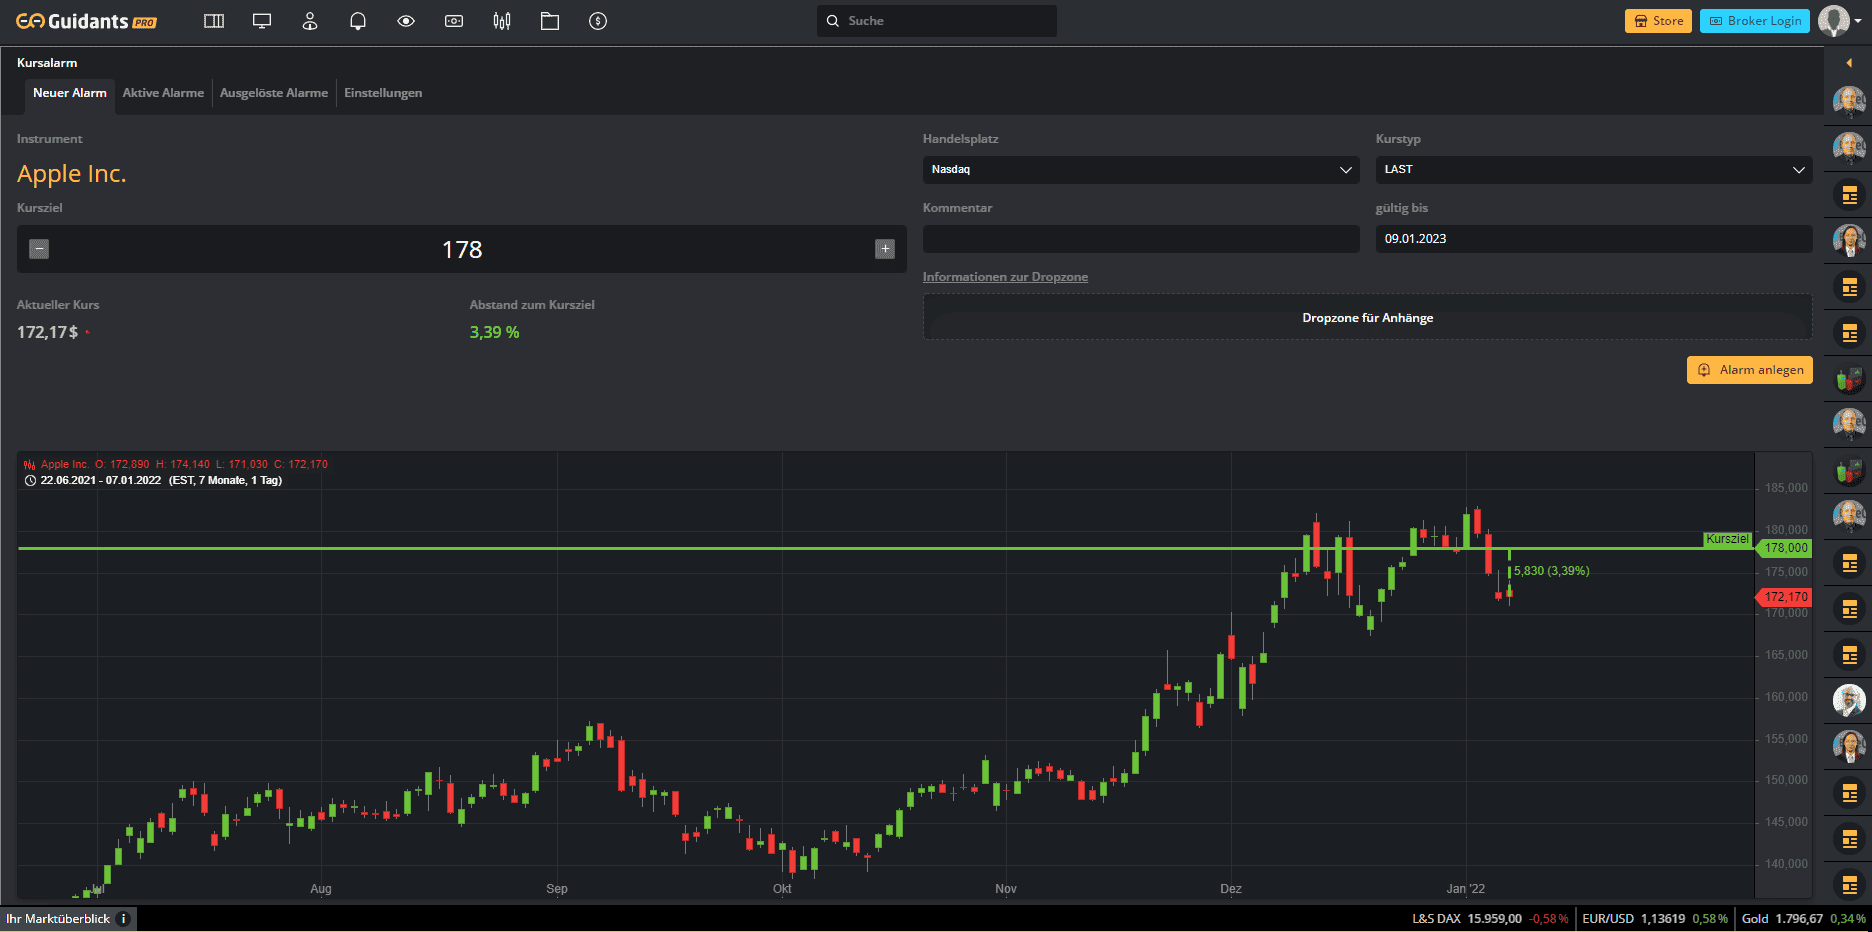
Task: Increase Kursziel with the plus button
Action: pyautogui.click(x=885, y=249)
